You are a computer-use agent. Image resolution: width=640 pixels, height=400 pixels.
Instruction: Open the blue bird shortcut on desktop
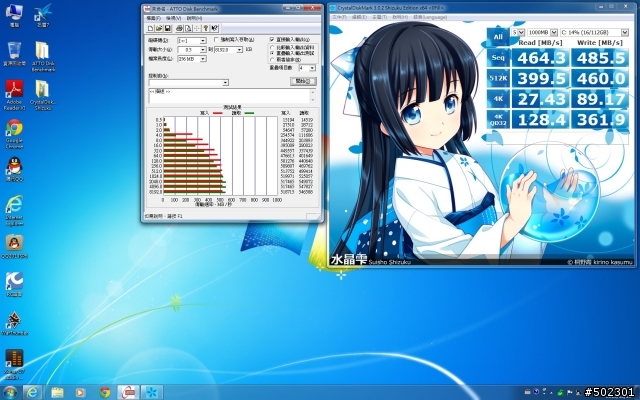coord(43,16)
